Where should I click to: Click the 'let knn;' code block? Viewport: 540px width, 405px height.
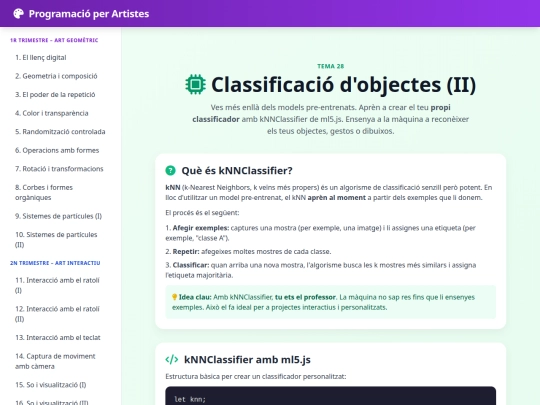click(x=331, y=396)
